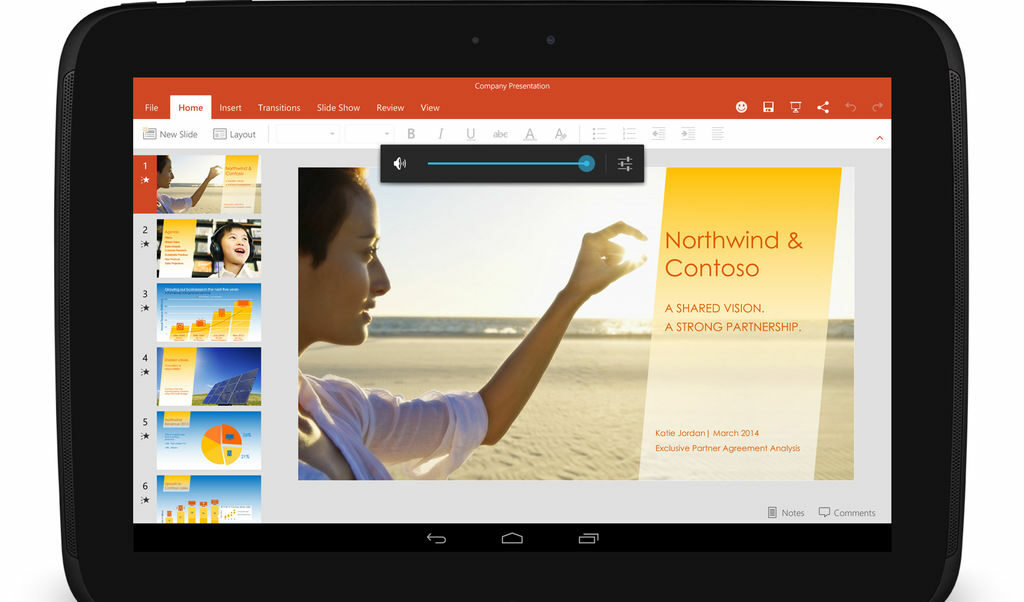Viewport: 1024px width, 602px height.
Task: Tap the transition star under slide 6
Action: [x=145, y=499]
